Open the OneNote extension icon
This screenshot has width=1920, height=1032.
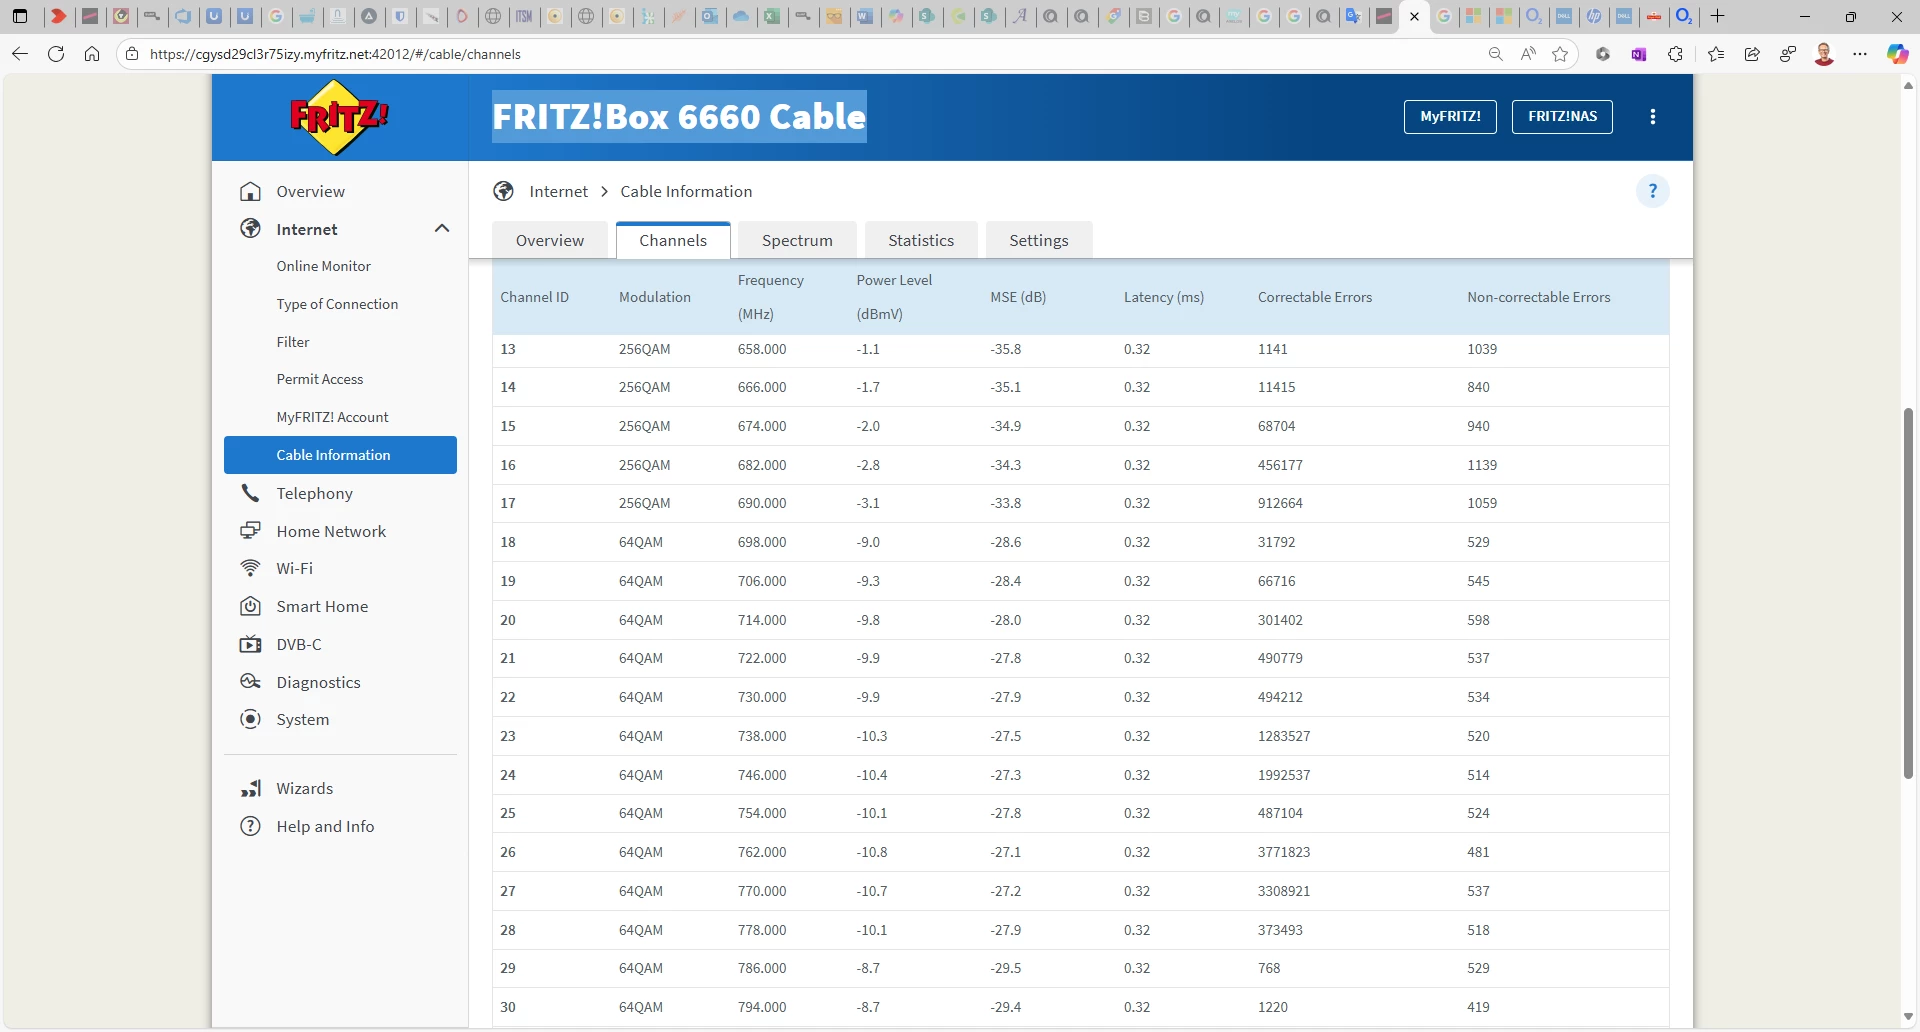point(1639,54)
